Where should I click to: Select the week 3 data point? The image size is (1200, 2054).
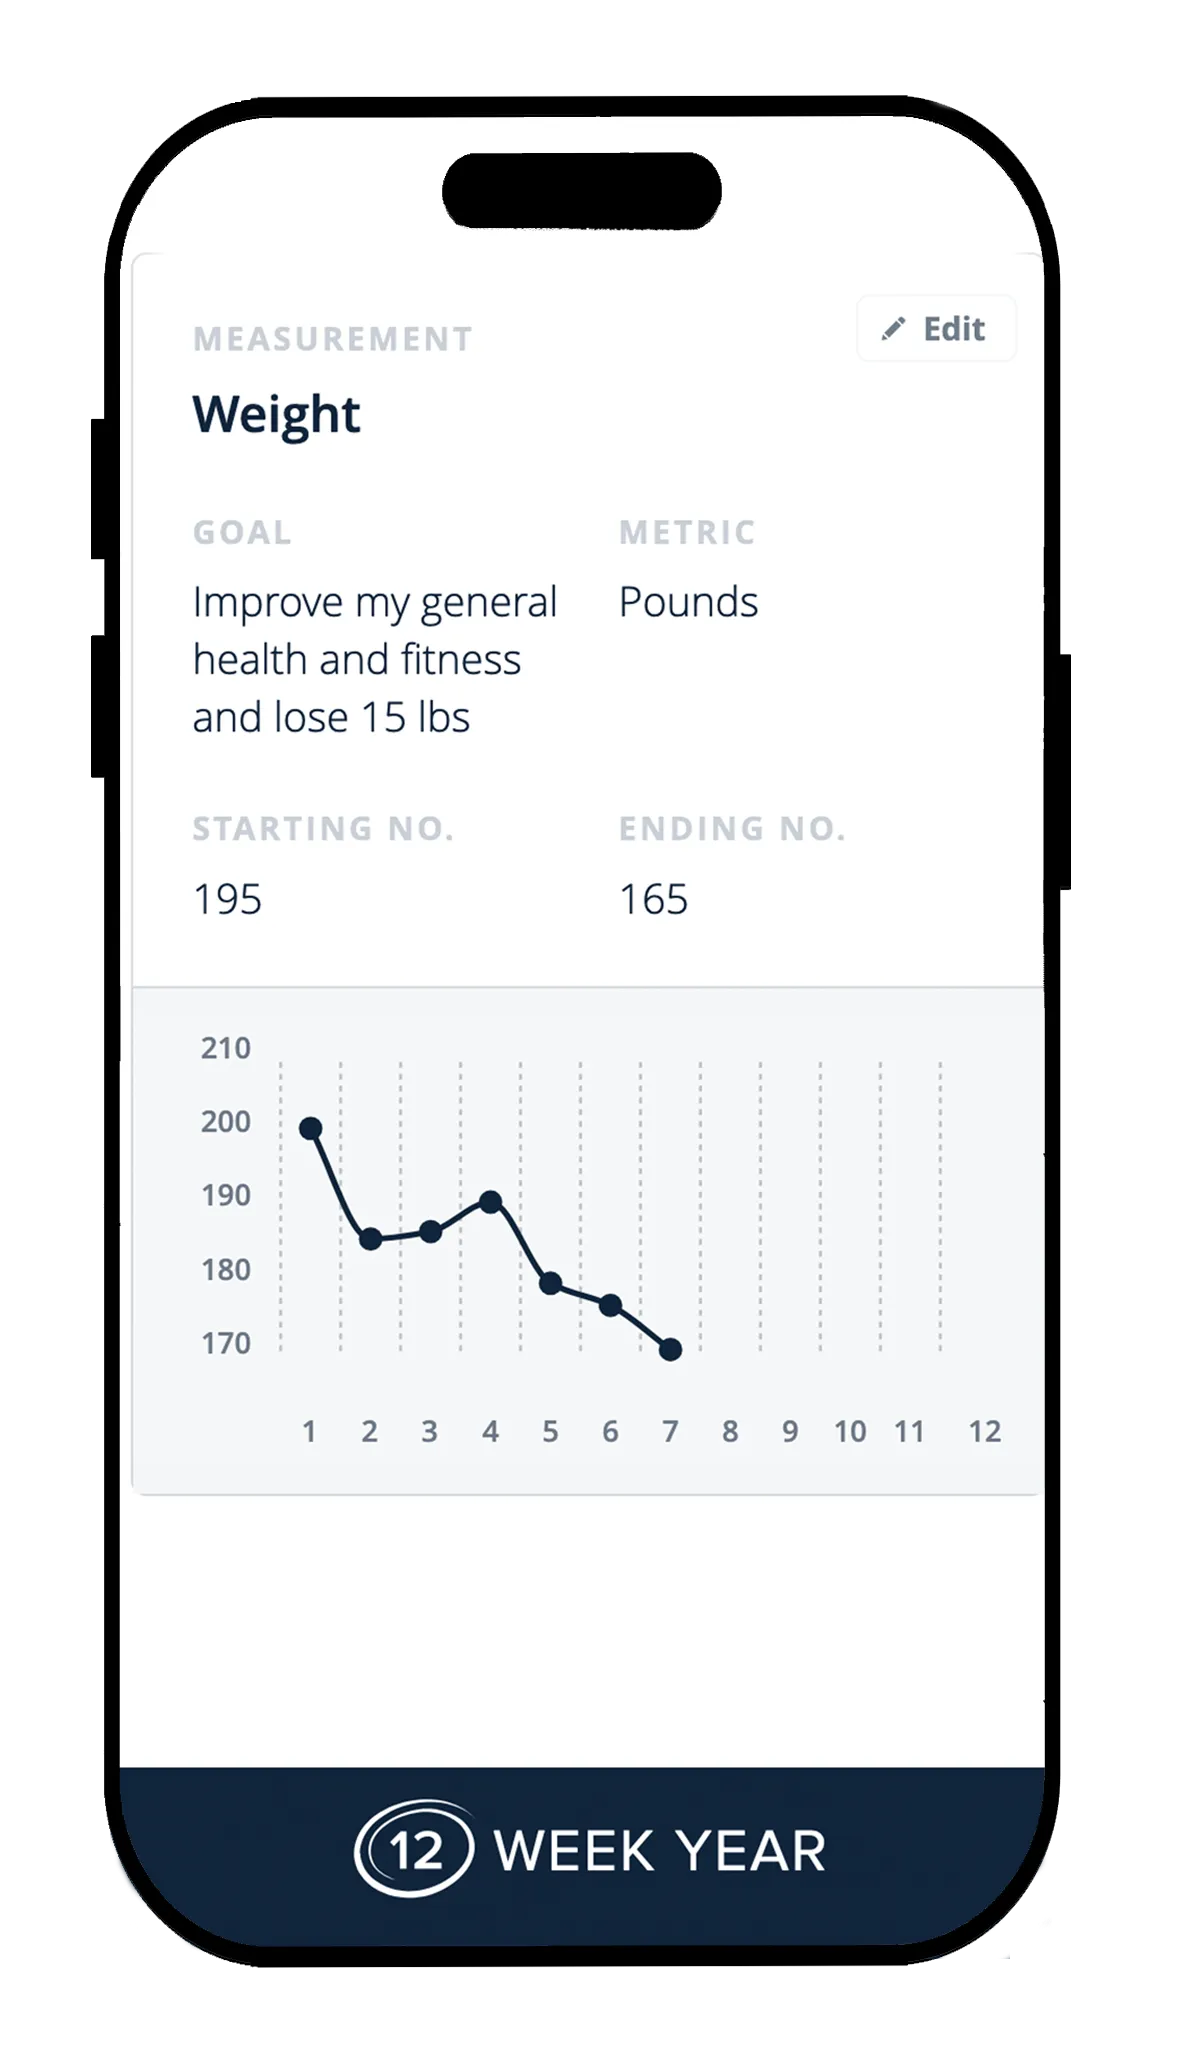point(430,1232)
